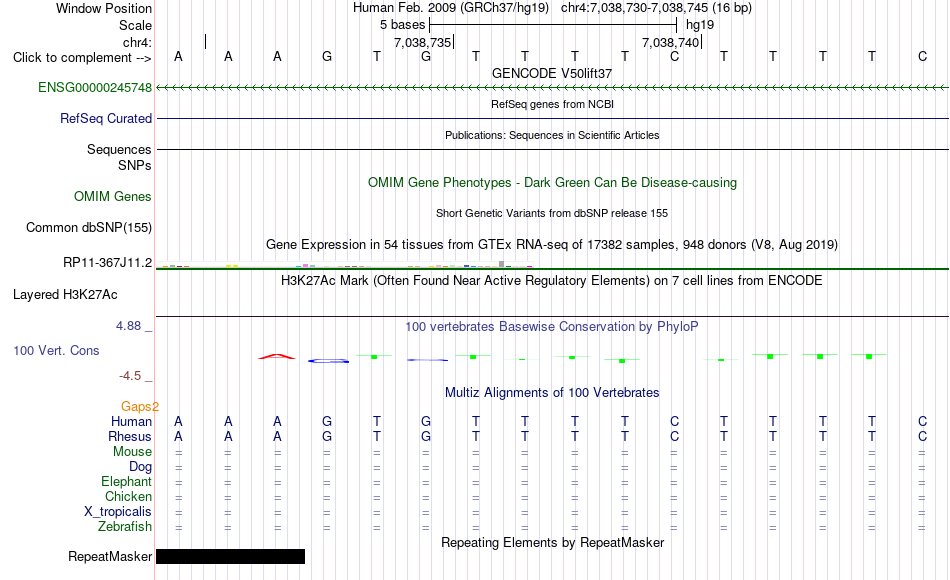
Task: Click the ENSG00000245748 gene label
Action: [95, 88]
